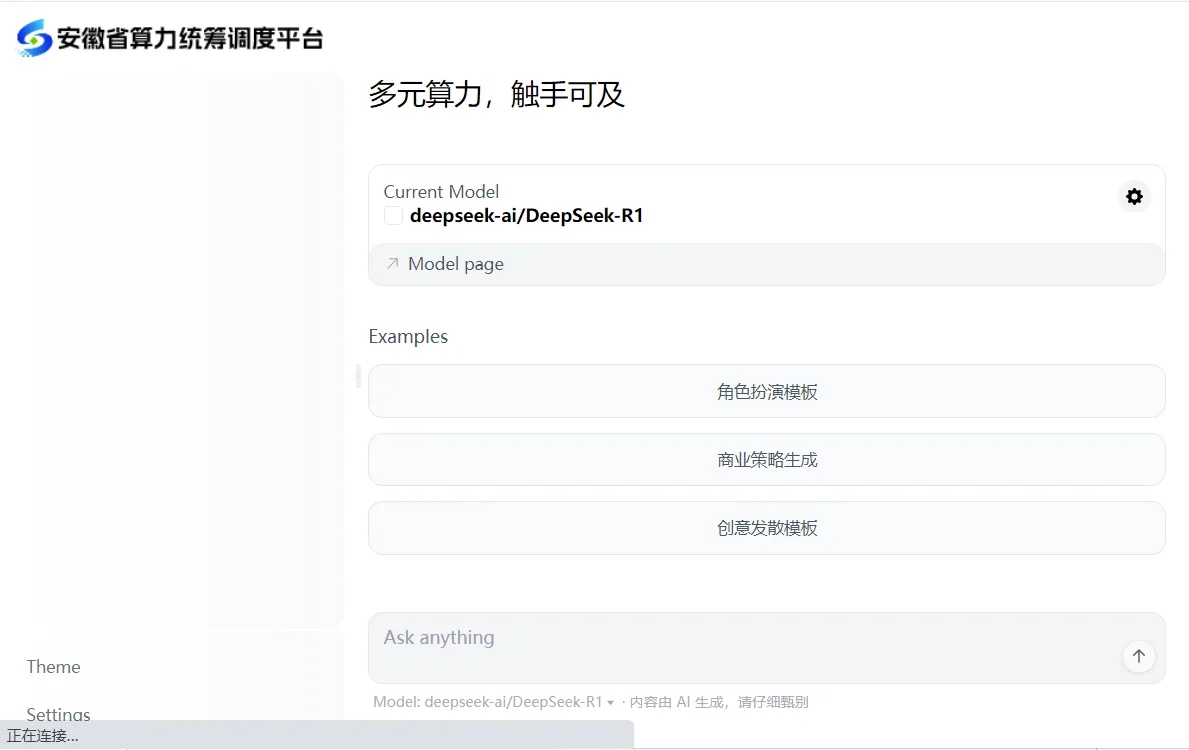Open model settings via the gear icon
Screen dimensions: 1189x750
tap(1134, 197)
